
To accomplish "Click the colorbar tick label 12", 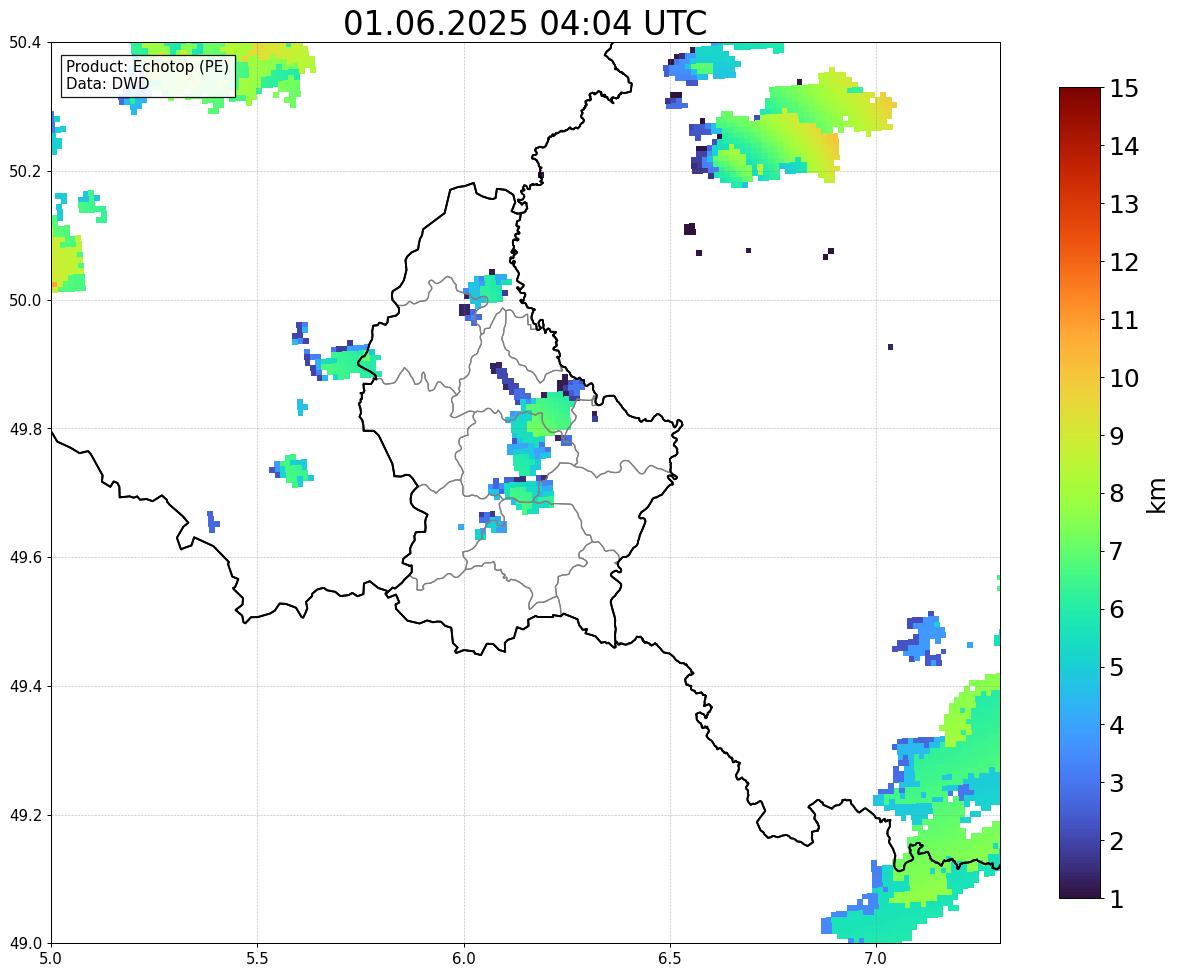I will [x=1124, y=262].
